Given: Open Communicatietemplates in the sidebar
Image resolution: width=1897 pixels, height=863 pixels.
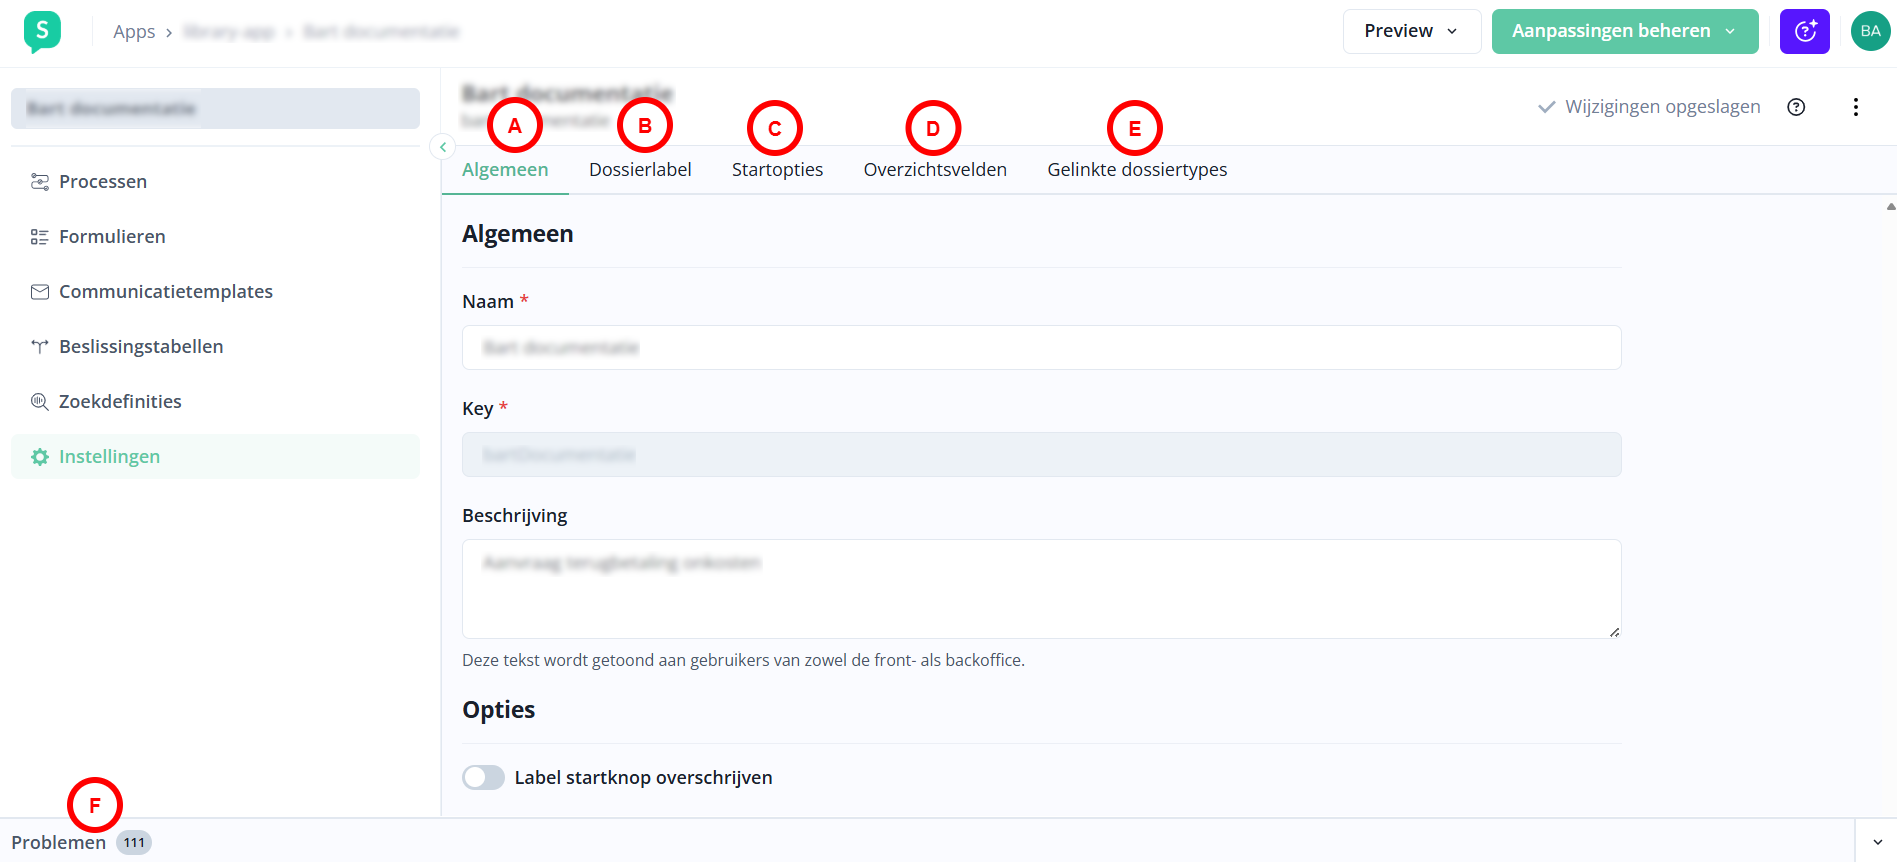Looking at the screenshot, I should tap(165, 292).
